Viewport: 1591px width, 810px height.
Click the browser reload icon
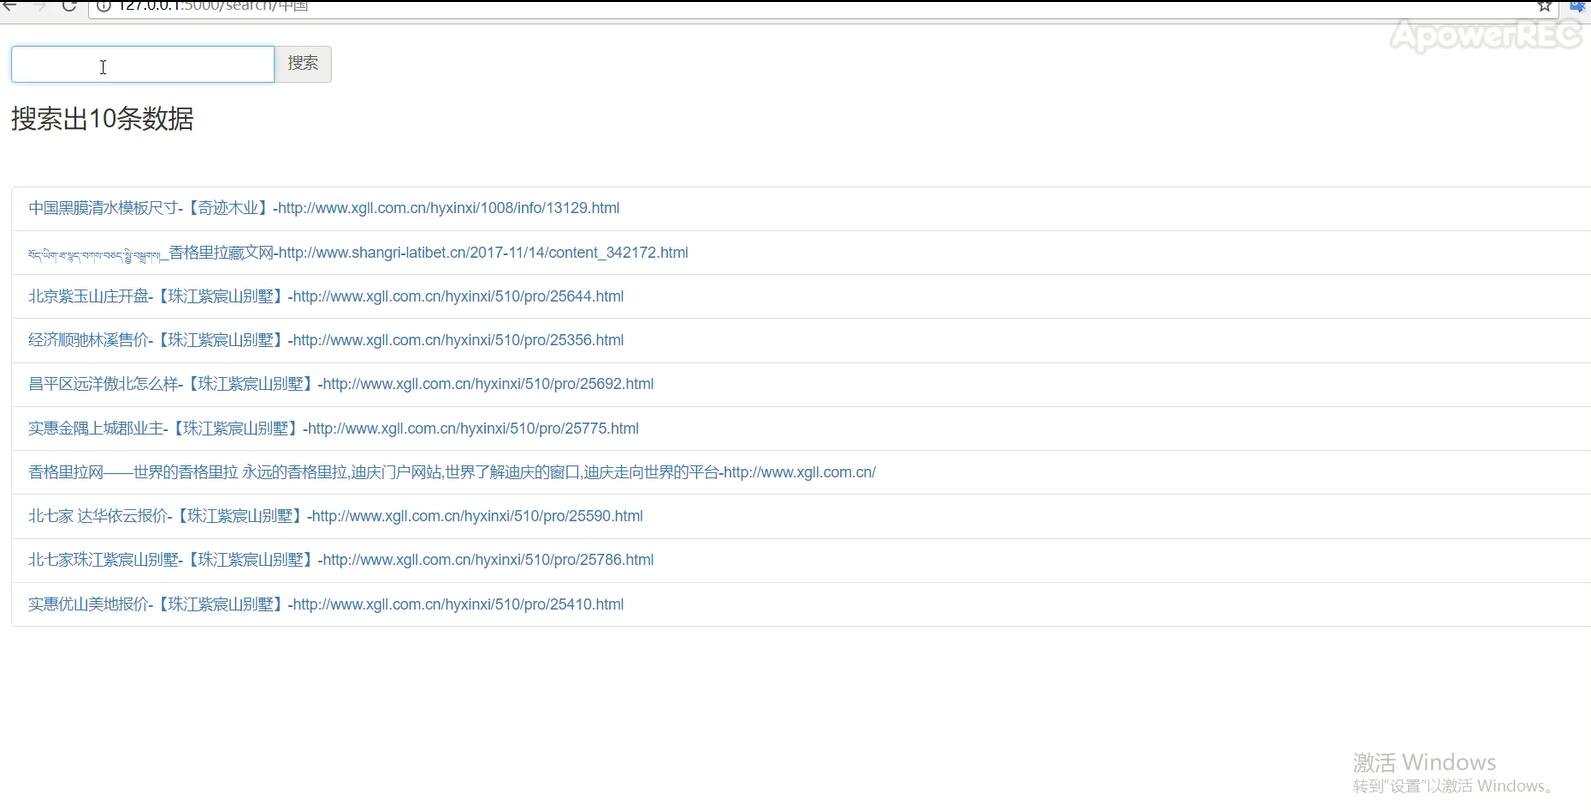pos(69,5)
